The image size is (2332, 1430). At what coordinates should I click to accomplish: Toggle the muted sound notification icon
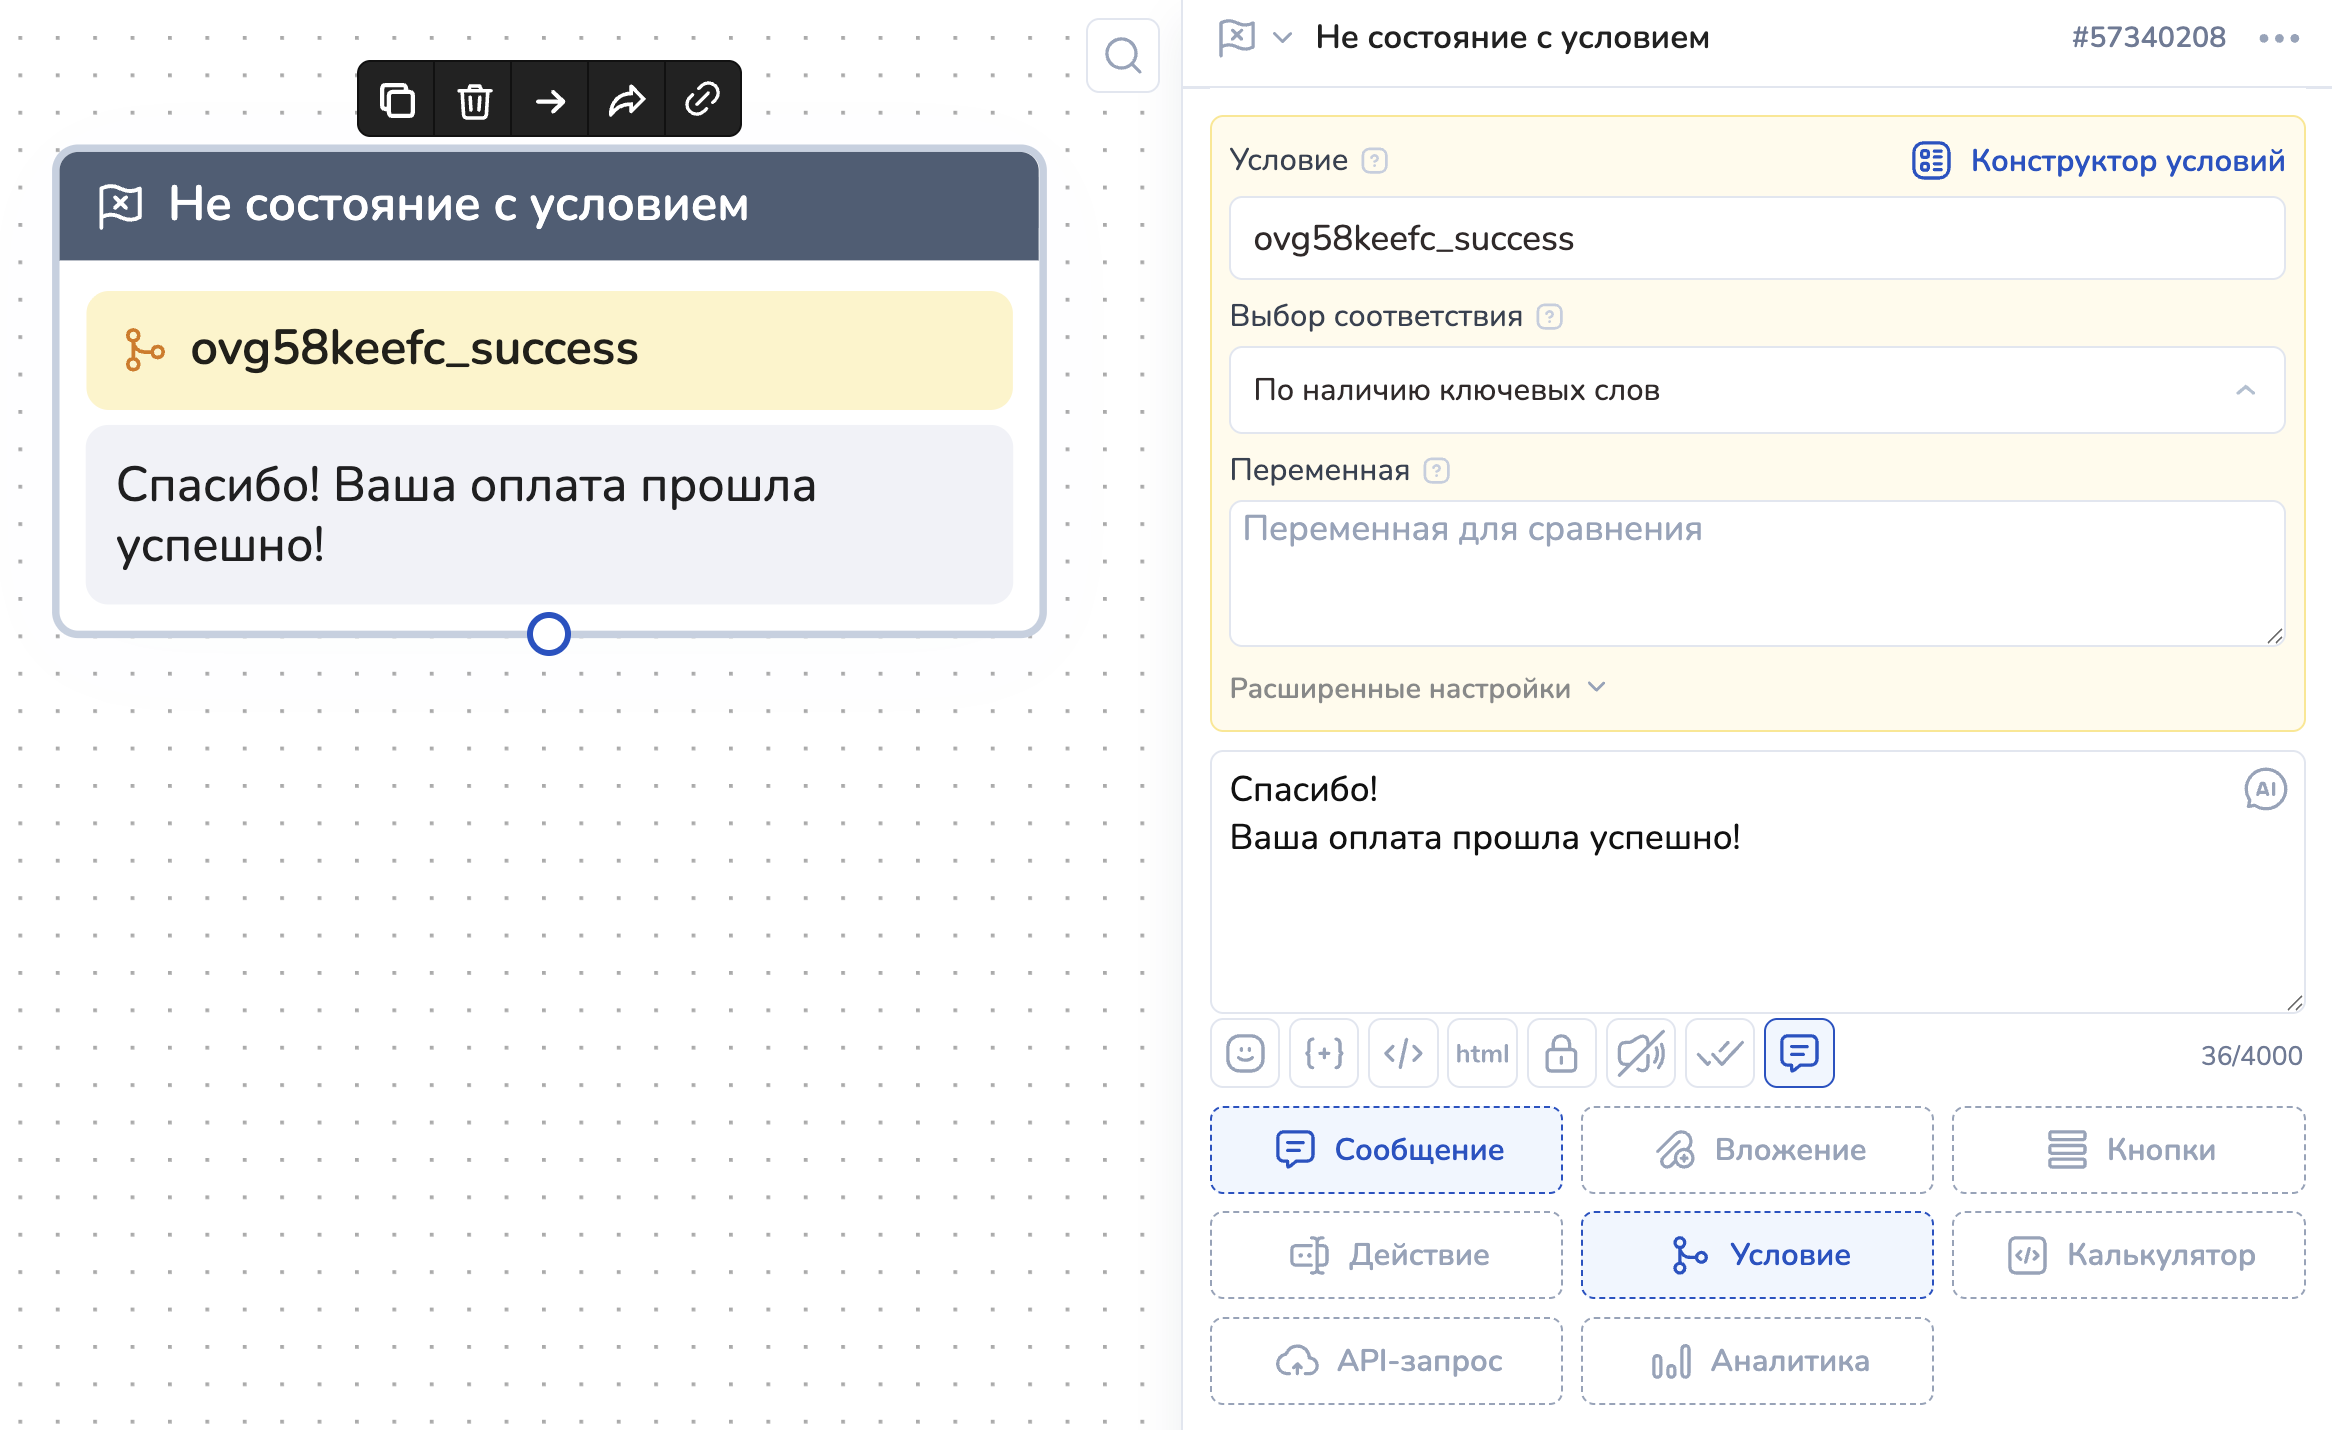pos(1640,1053)
